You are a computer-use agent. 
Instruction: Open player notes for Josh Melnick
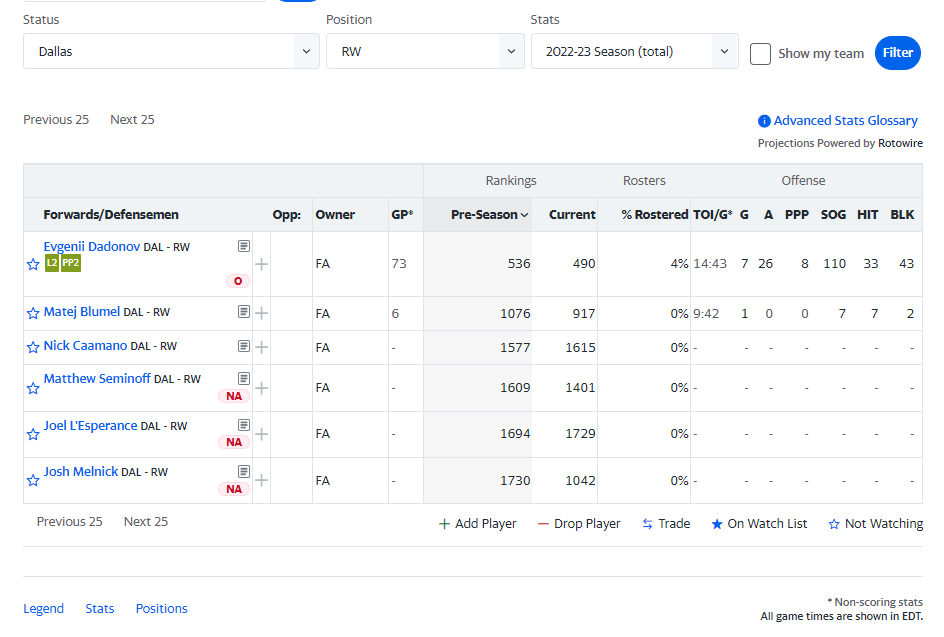click(x=244, y=471)
